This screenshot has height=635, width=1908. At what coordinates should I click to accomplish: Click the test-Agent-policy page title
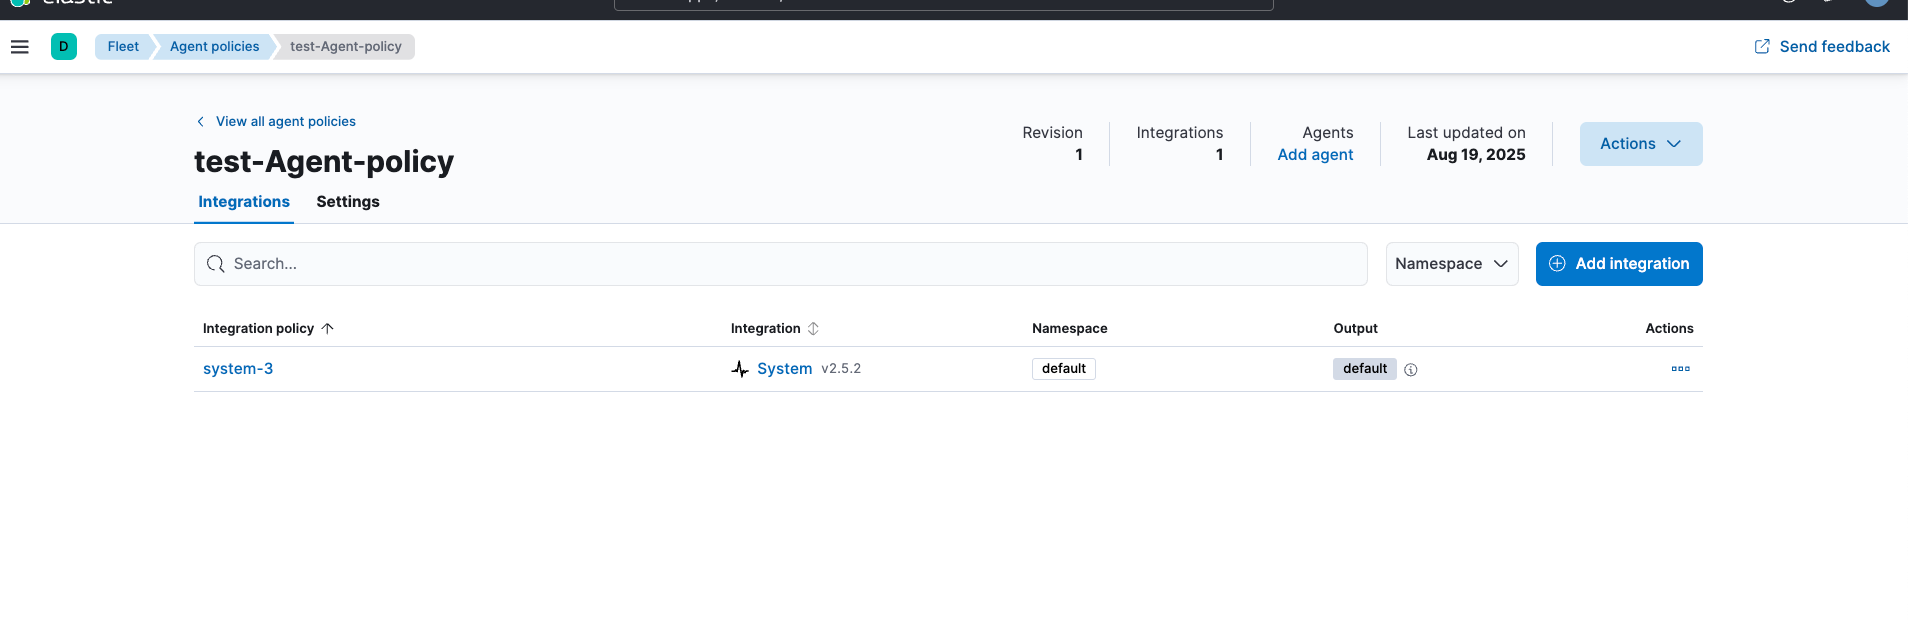pyautogui.click(x=324, y=162)
